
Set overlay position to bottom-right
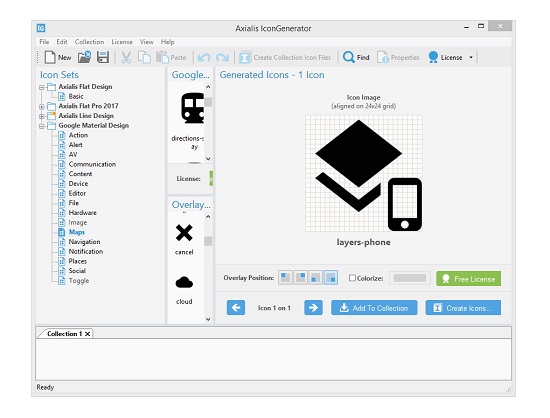[331, 278]
